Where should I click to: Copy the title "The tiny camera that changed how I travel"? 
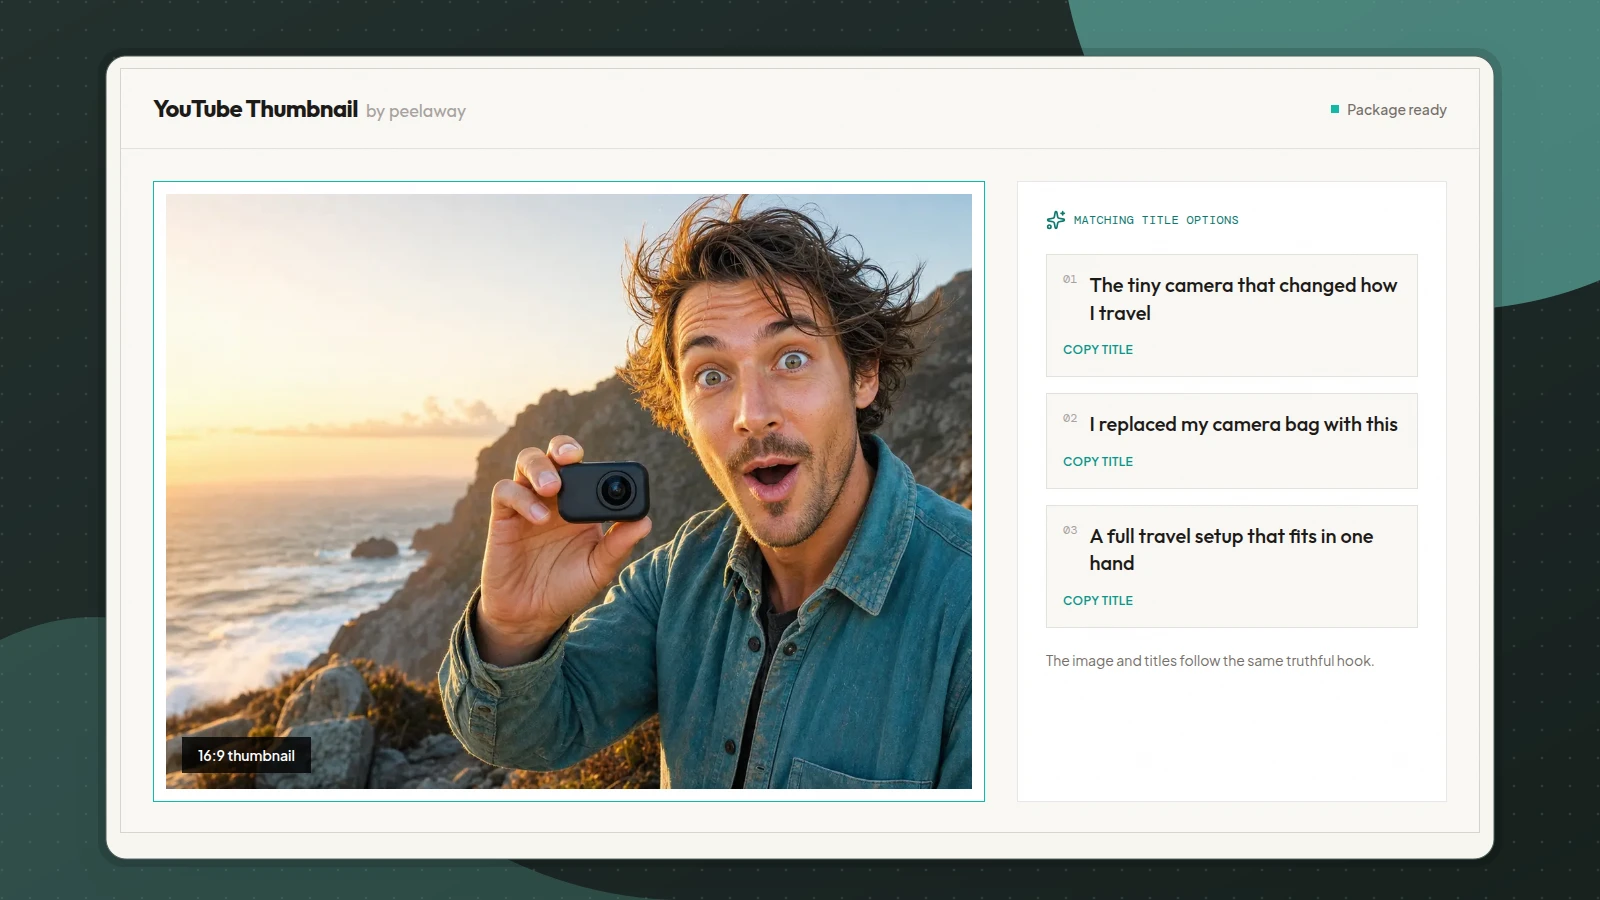point(1097,350)
